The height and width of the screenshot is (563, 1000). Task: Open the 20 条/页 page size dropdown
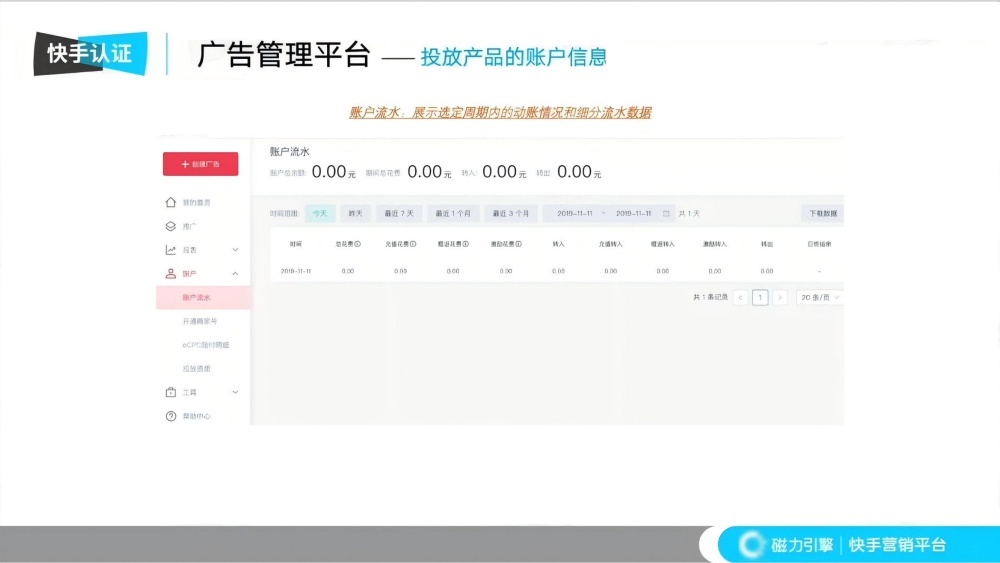pyautogui.click(x=820, y=298)
